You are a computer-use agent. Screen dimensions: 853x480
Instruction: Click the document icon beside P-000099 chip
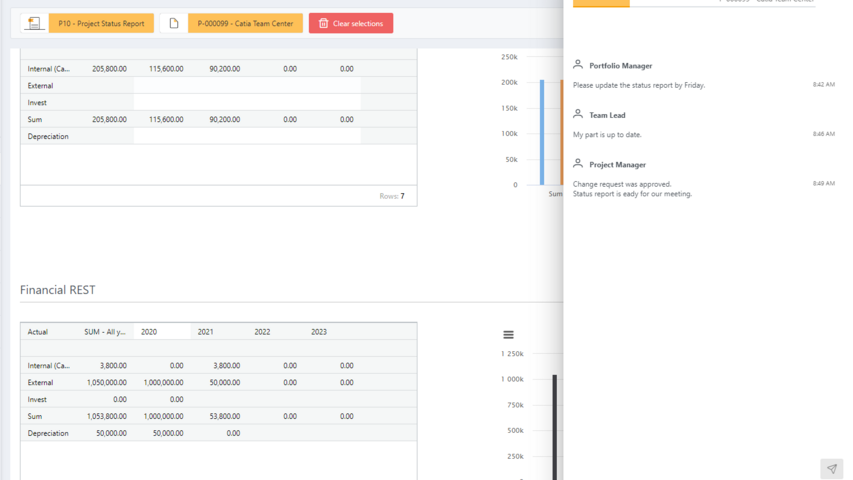(173, 23)
